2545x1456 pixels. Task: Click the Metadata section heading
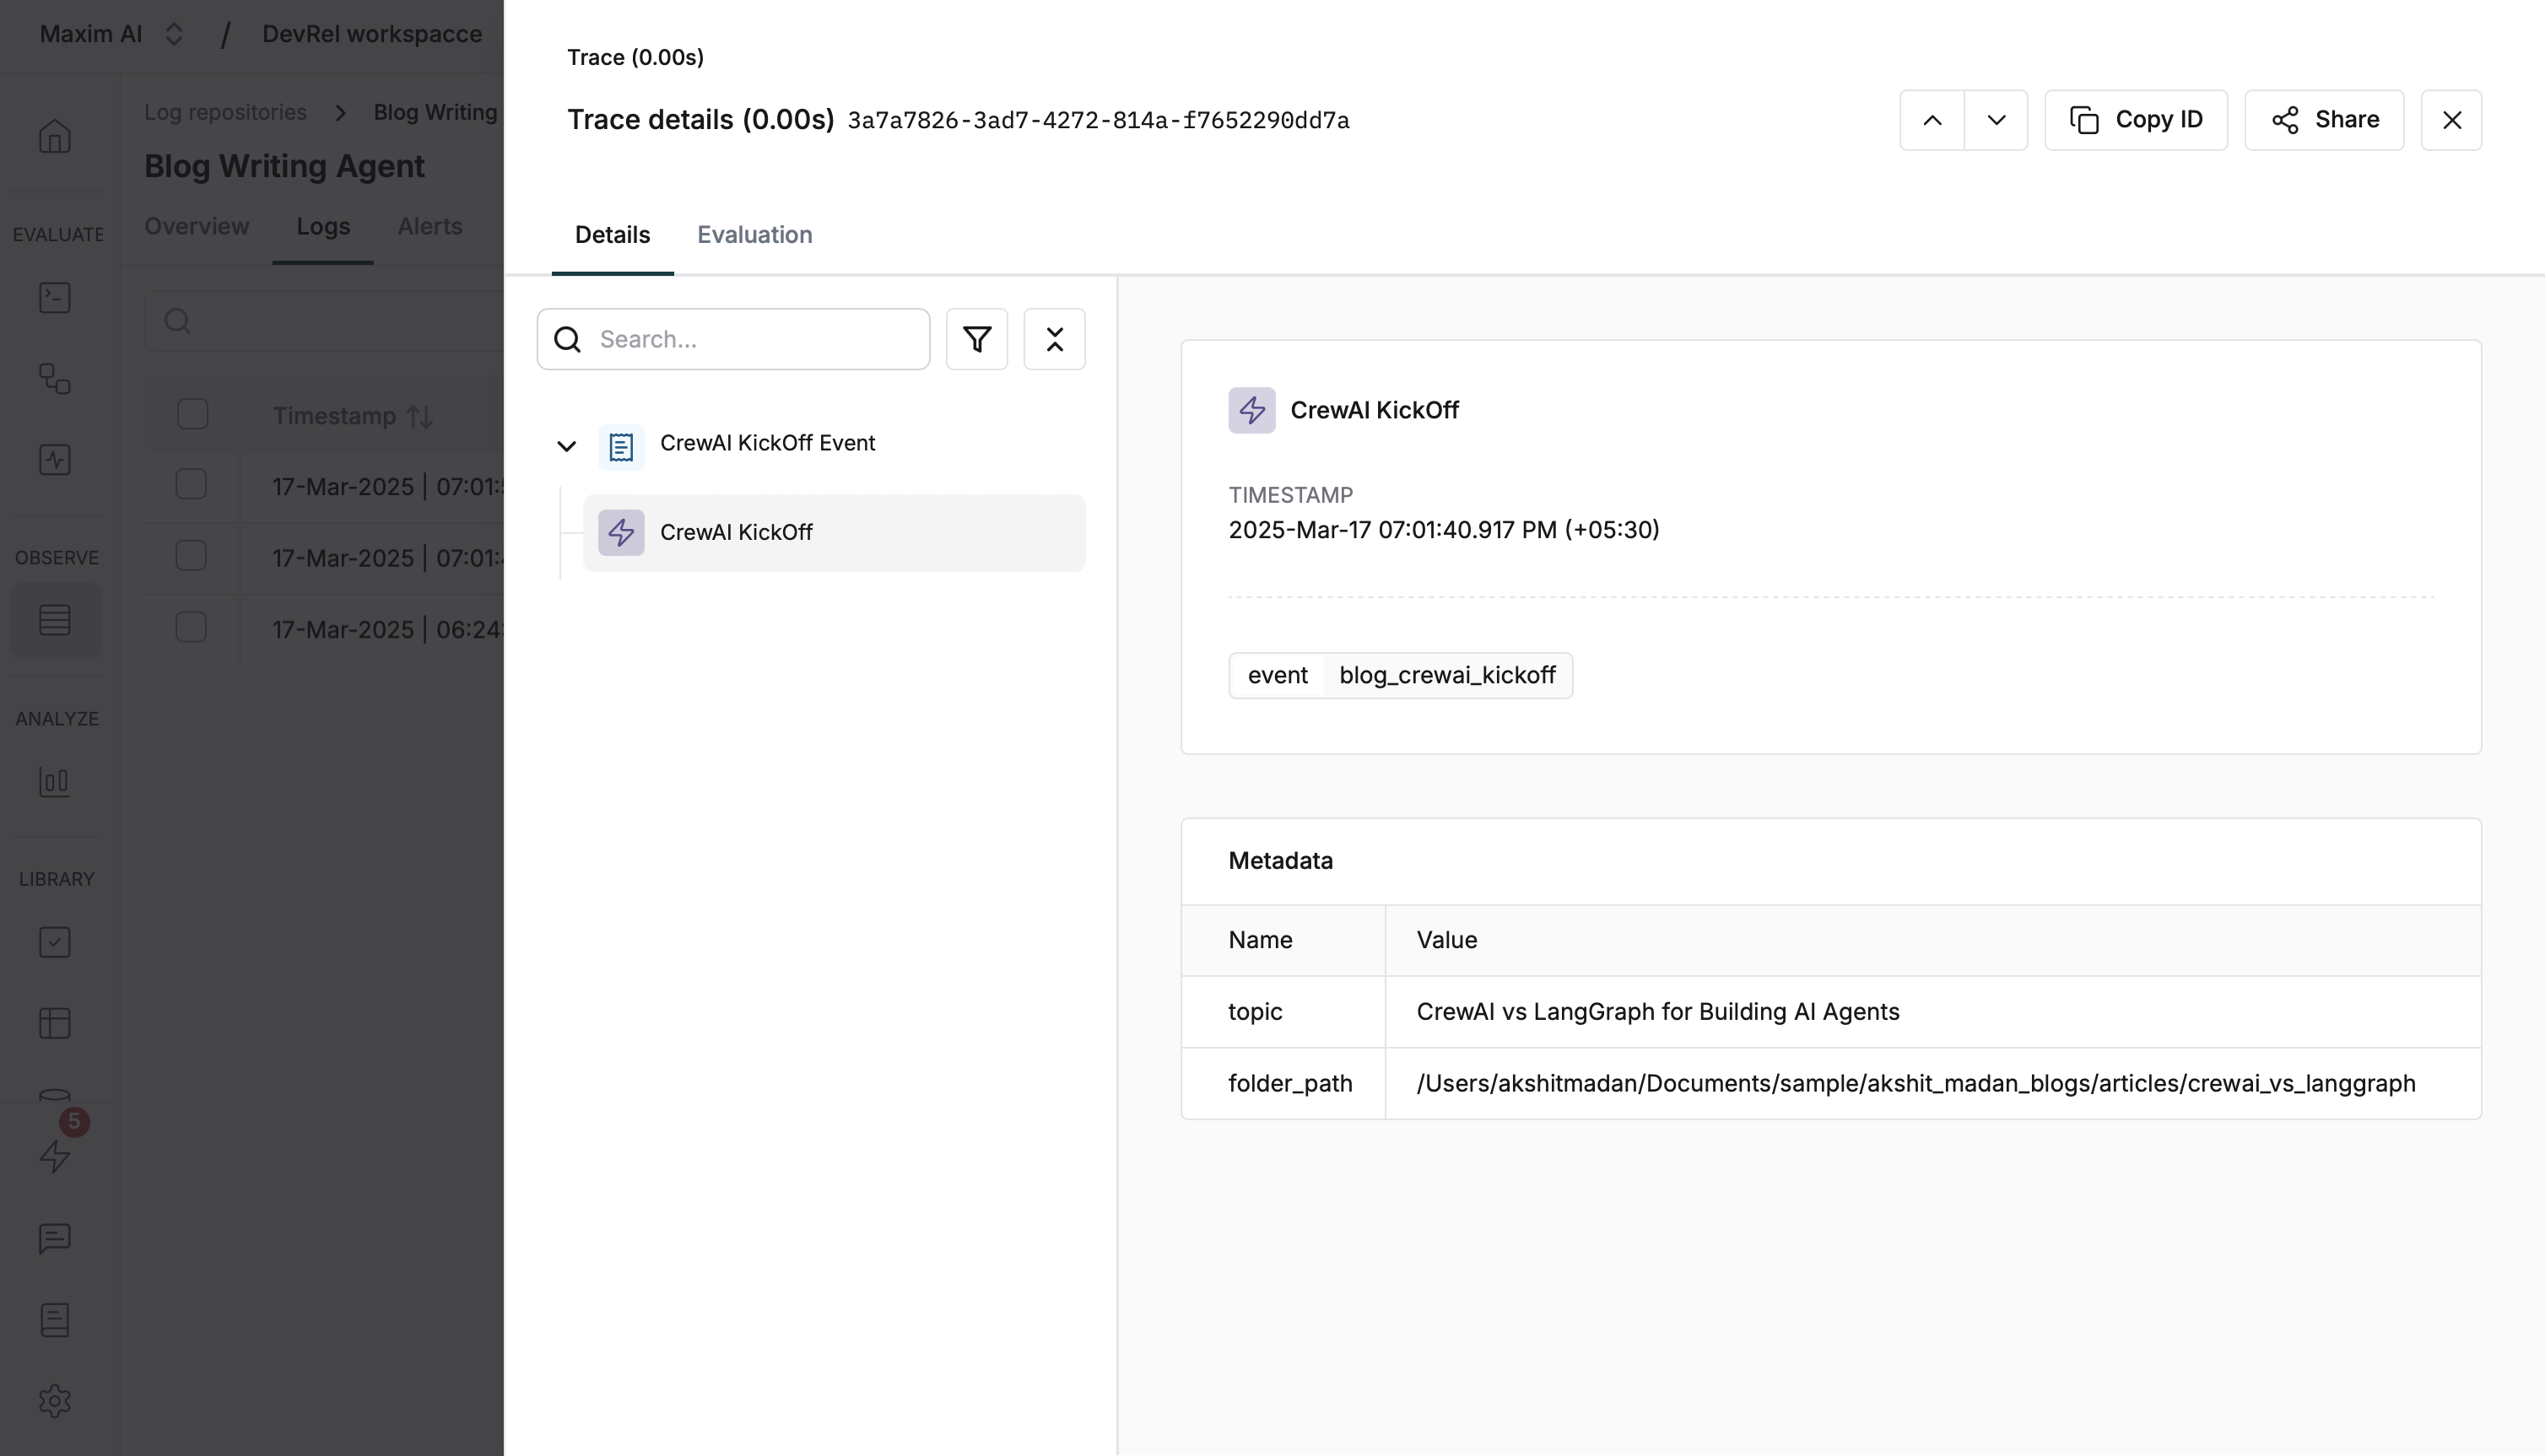coord(1280,861)
